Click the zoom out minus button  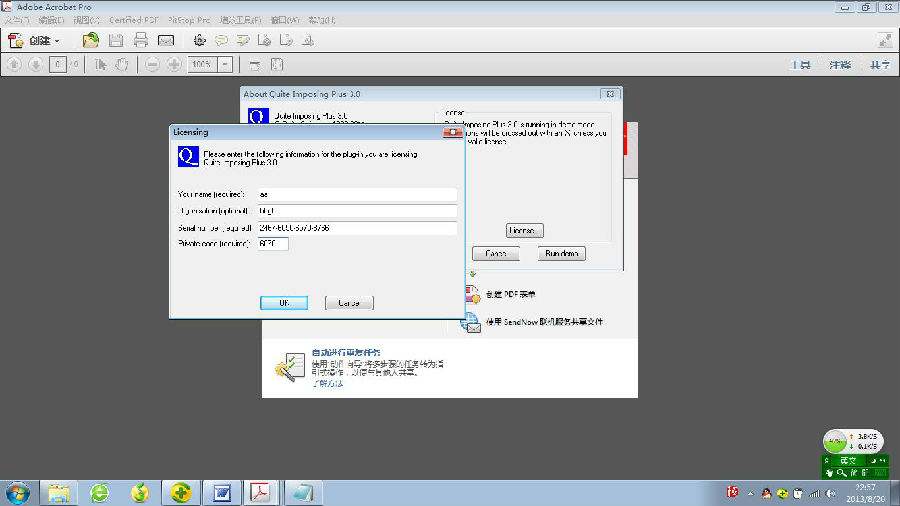tap(152, 65)
